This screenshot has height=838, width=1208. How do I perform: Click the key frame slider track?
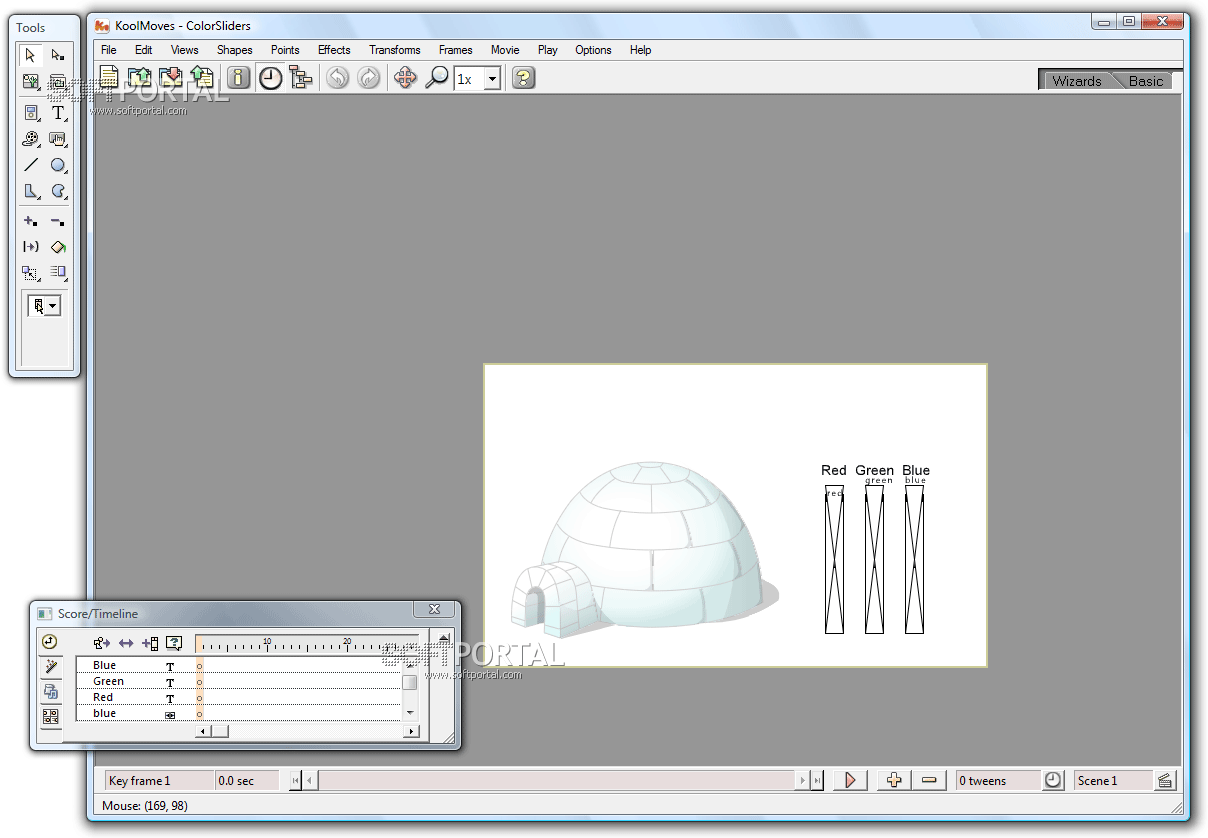click(556, 781)
